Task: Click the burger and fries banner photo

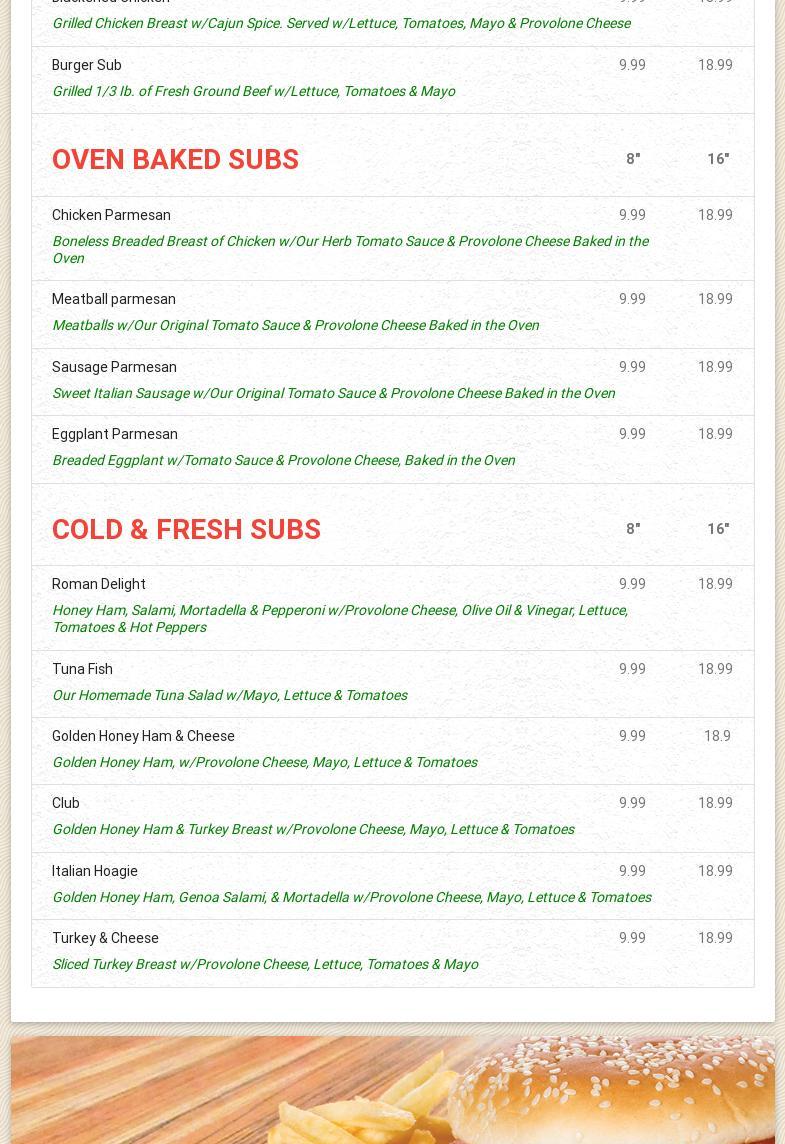Action: pyautogui.click(x=392, y=1089)
